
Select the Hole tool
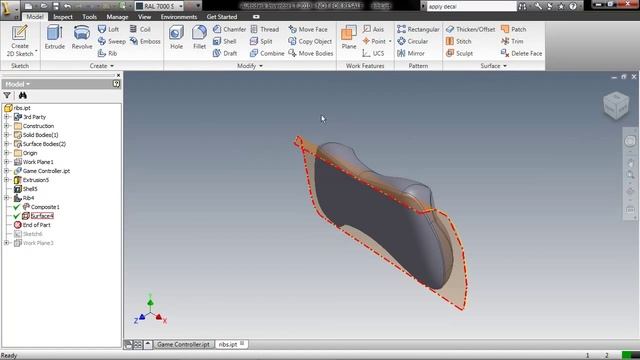[176, 37]
